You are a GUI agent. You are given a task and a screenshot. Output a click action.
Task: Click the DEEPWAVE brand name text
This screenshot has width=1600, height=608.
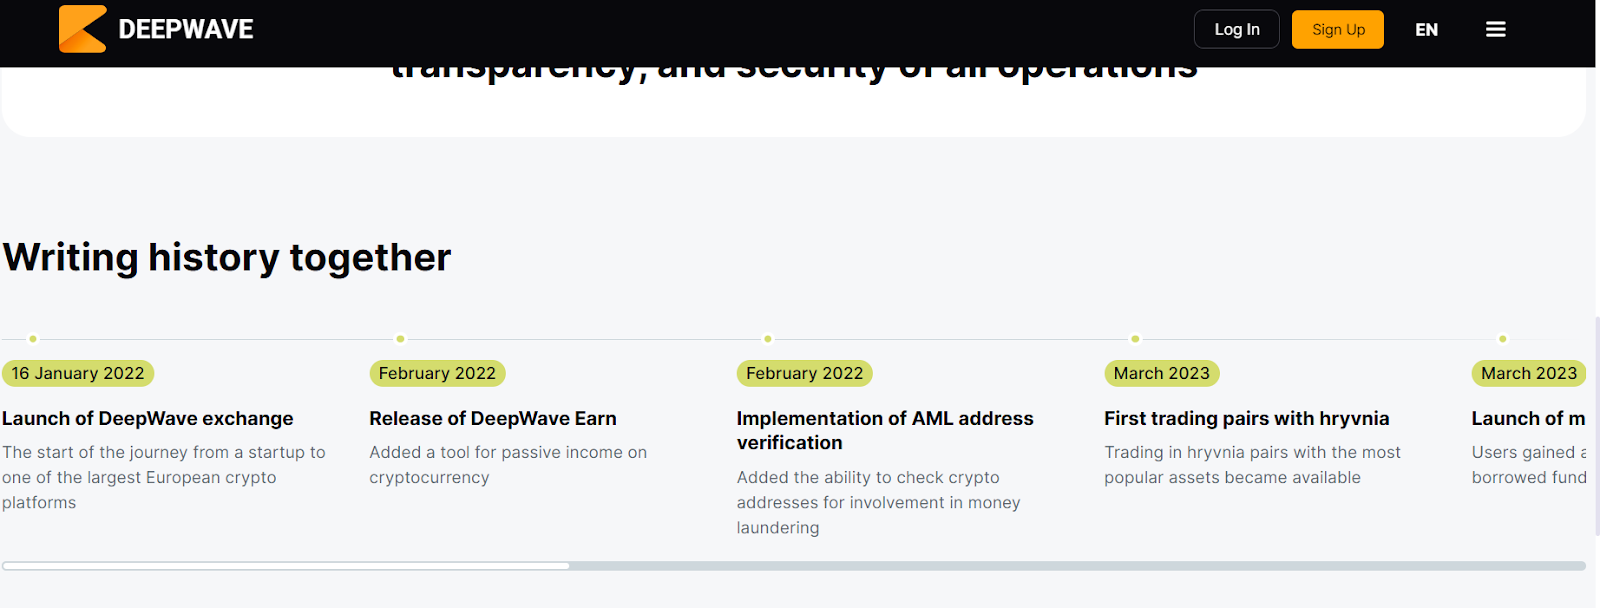(186, 29)
